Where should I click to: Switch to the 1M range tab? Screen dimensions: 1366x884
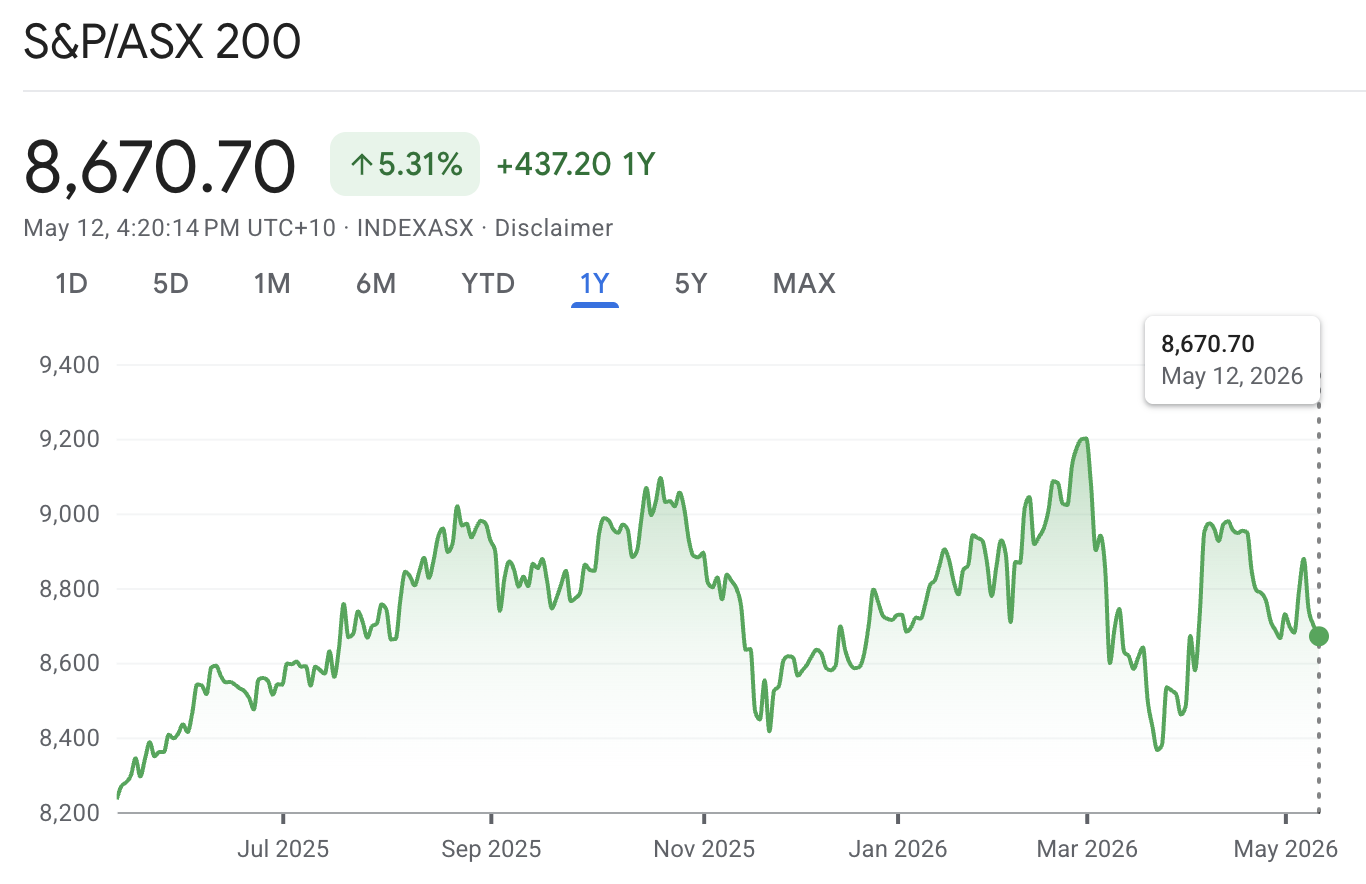272,284
